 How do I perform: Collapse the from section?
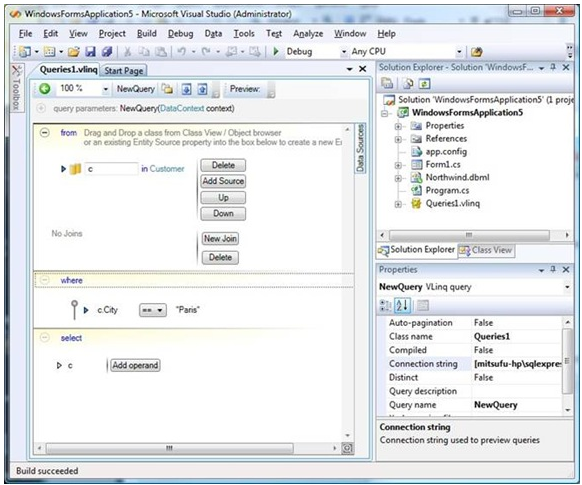[45, 132]
